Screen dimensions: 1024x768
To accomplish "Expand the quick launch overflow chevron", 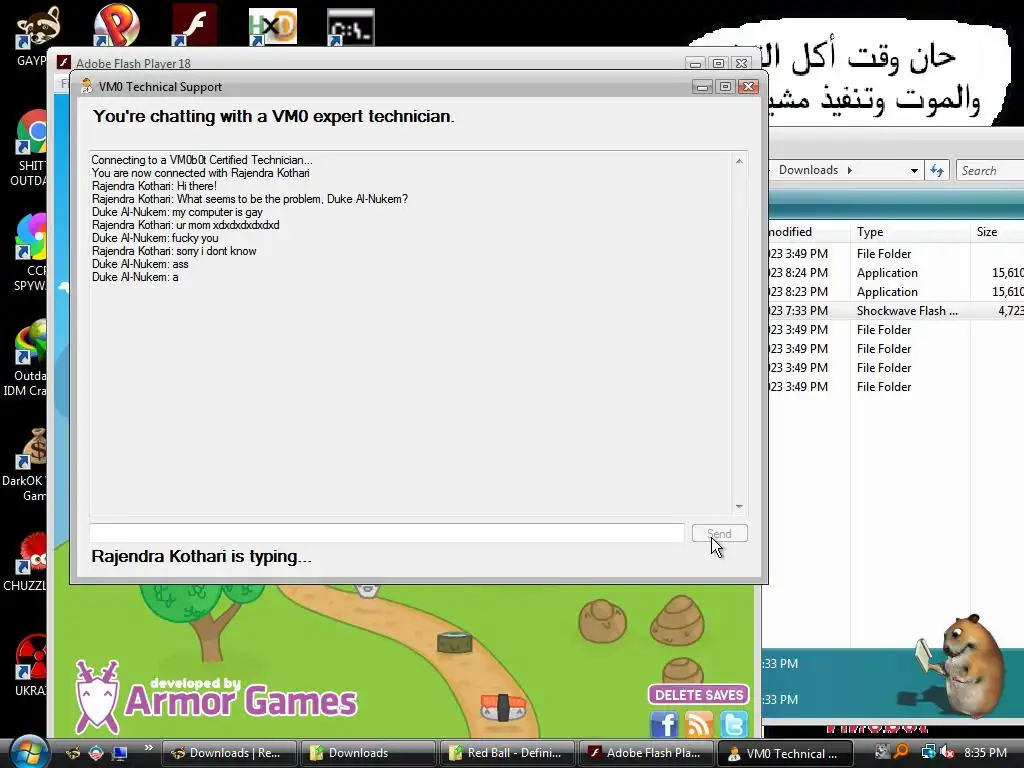I will (x=148, y=748).
